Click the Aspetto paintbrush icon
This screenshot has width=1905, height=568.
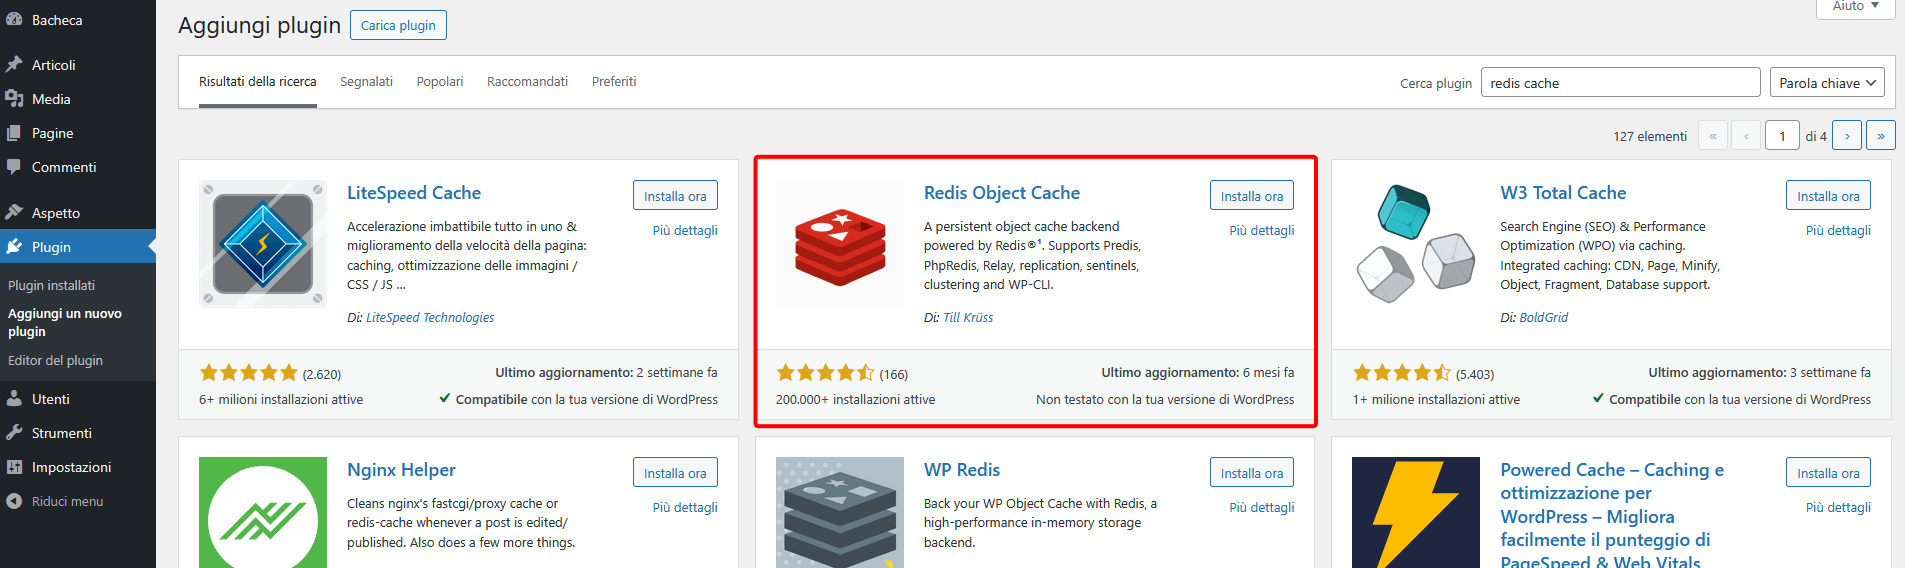pos(14,213)
